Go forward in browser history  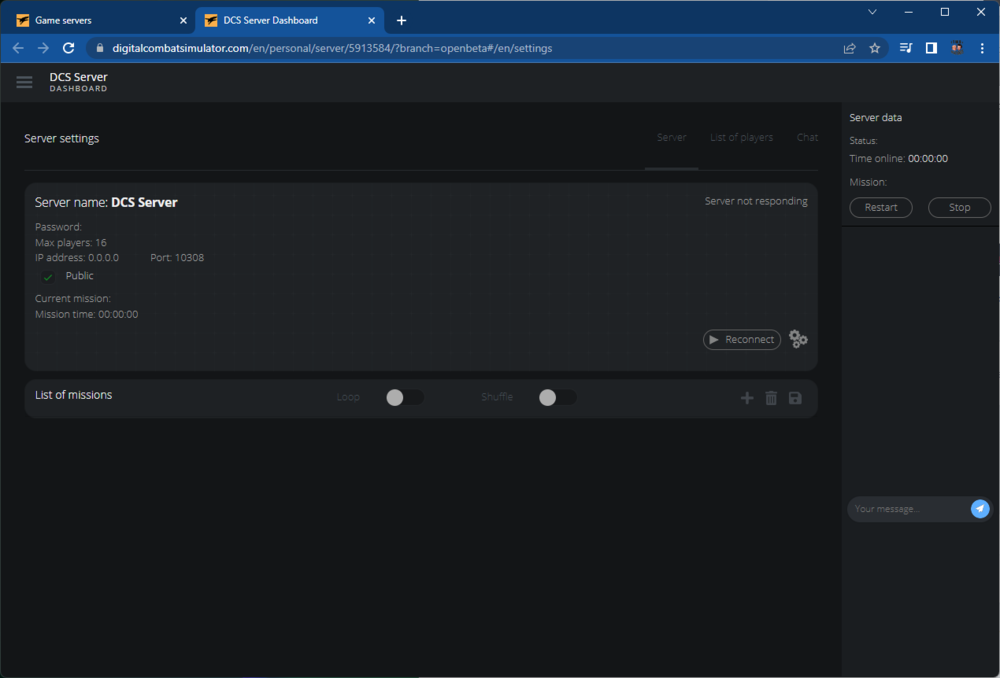pyautogui.click(x=43, y=48)
